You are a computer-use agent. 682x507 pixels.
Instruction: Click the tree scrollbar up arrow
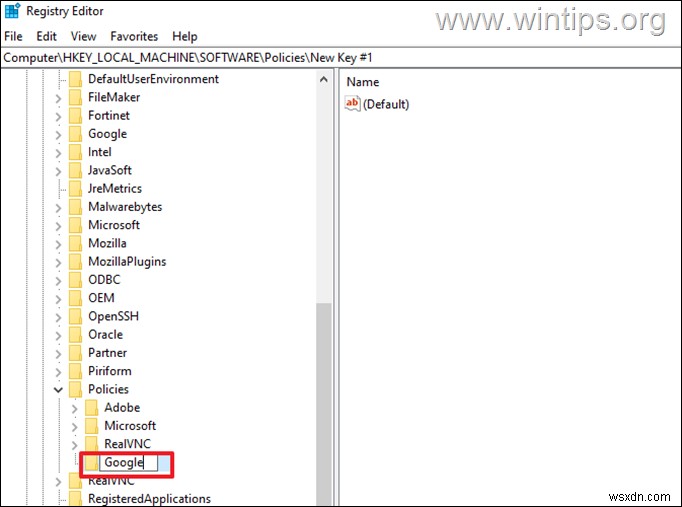[x=324, y=79]
